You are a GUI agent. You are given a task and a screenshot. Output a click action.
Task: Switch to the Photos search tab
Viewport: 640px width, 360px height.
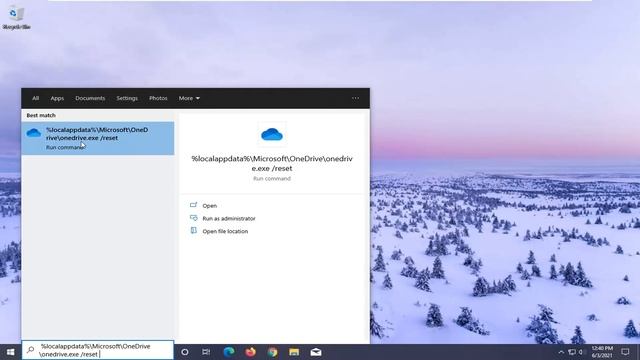(158, 98)
